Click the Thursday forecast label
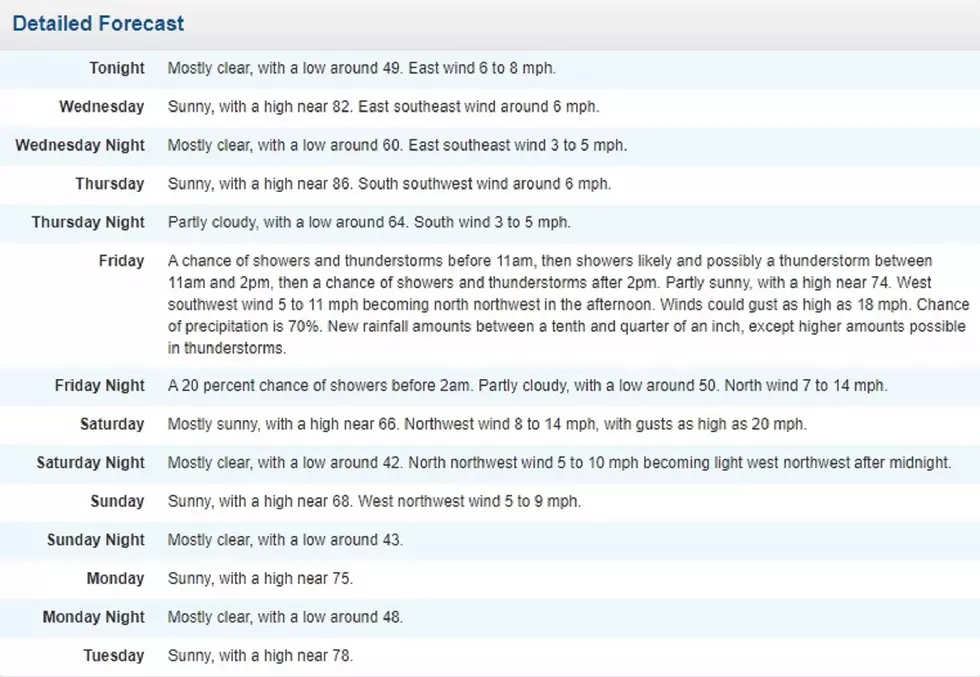The height and width of the screenshot is (677, 980). [x=110, y=184]
